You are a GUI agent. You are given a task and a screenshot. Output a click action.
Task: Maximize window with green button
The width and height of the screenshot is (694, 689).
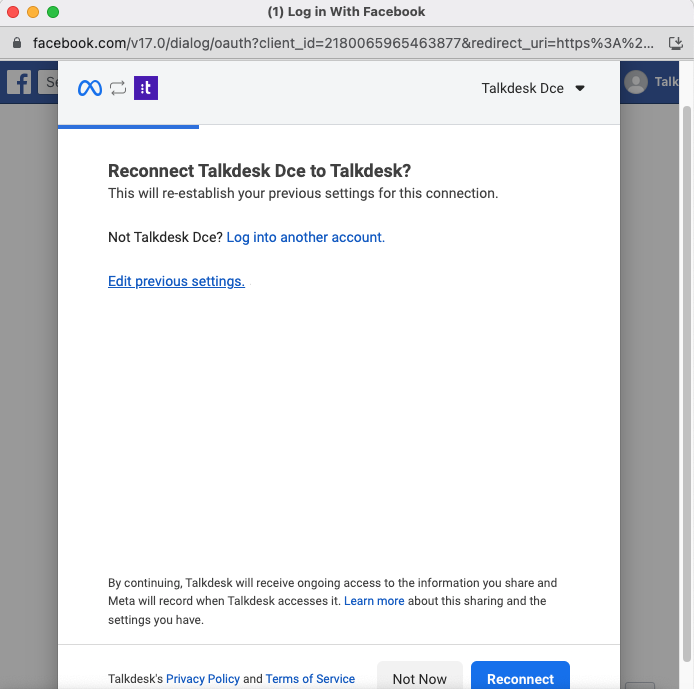[x=53, y=12]
